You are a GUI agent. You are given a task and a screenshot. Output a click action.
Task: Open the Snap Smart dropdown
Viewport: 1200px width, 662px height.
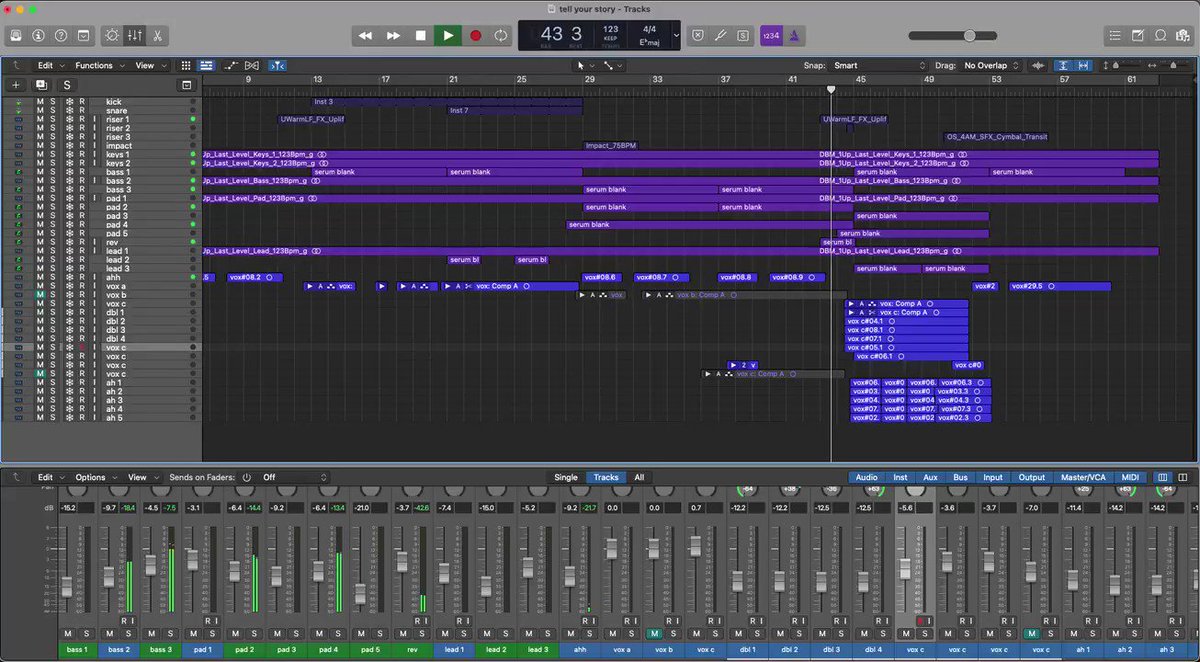click(x=881, y=65)
